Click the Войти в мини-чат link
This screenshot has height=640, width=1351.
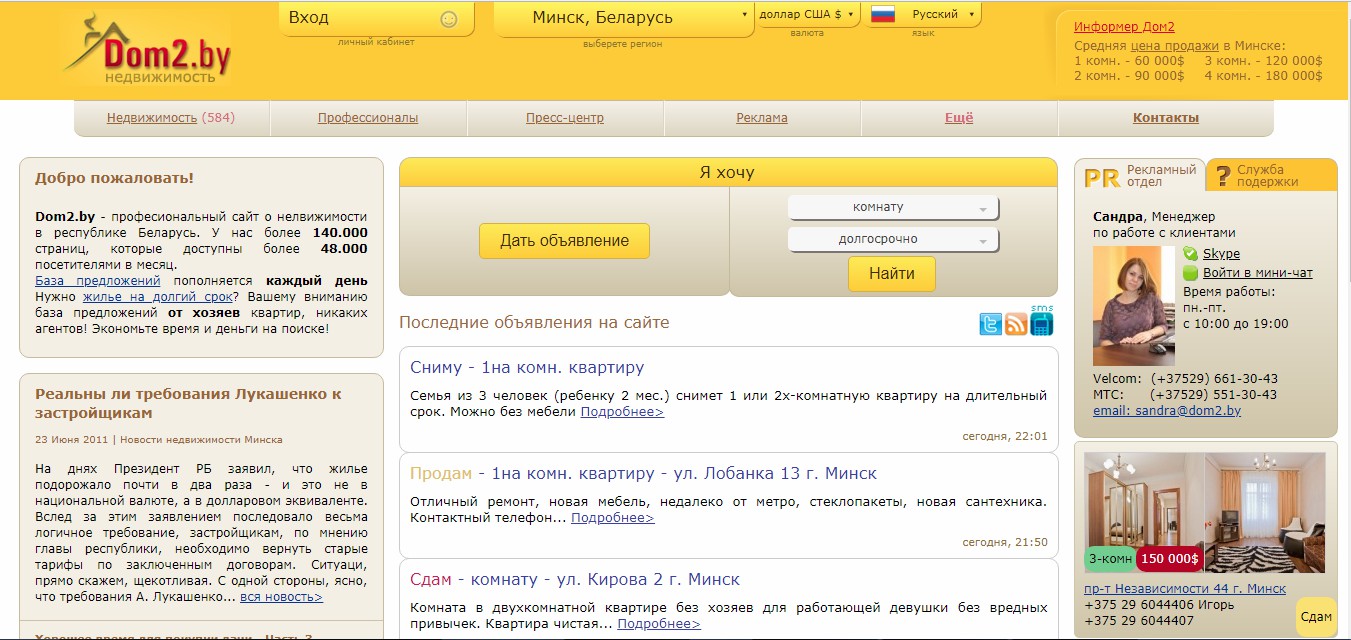1258,273
